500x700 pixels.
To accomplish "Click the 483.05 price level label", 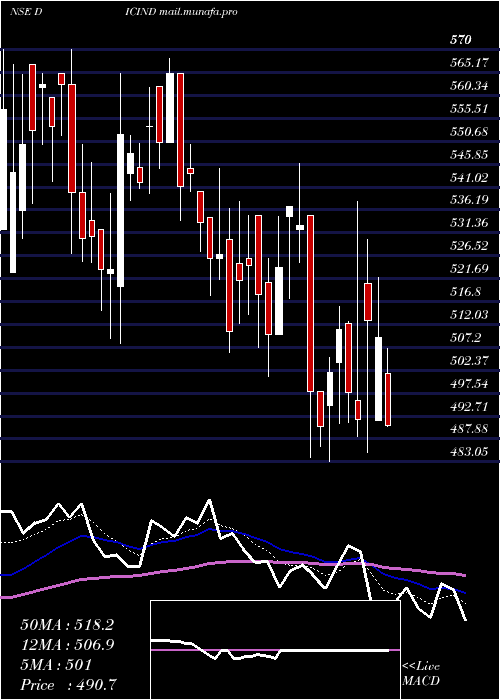I will coord(469,452).
